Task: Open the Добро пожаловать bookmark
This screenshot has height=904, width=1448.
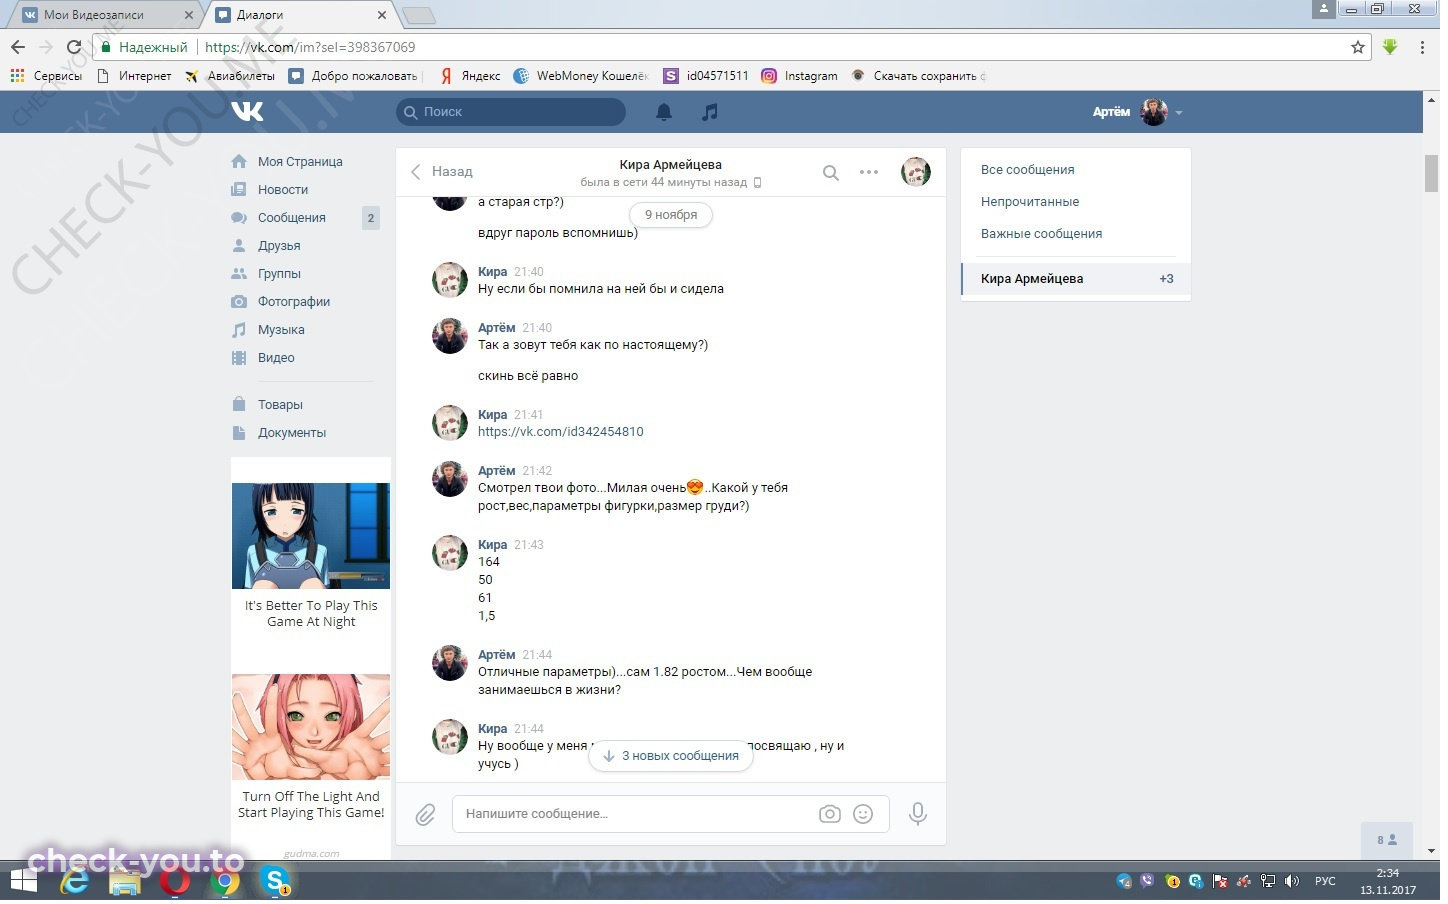Action: [354, 76]
